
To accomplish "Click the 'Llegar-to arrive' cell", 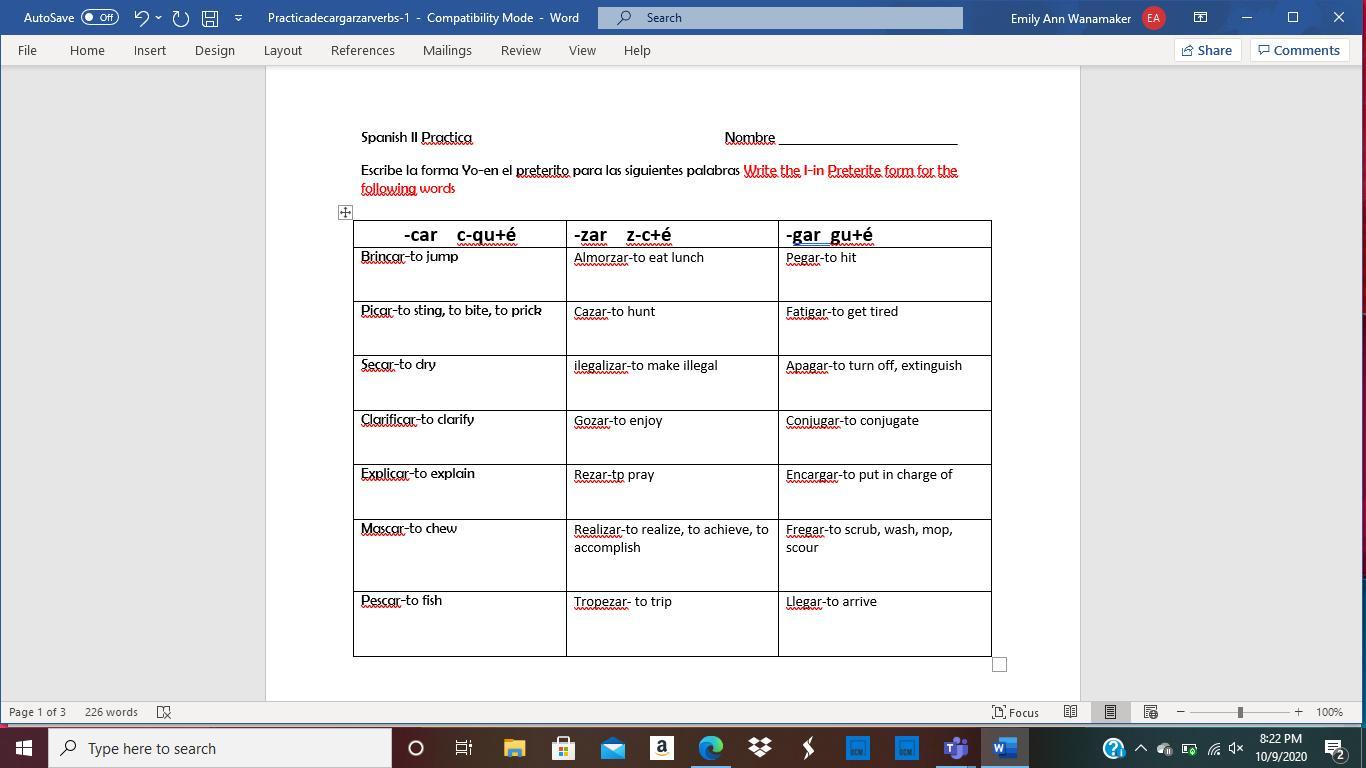I will point(885,623).
